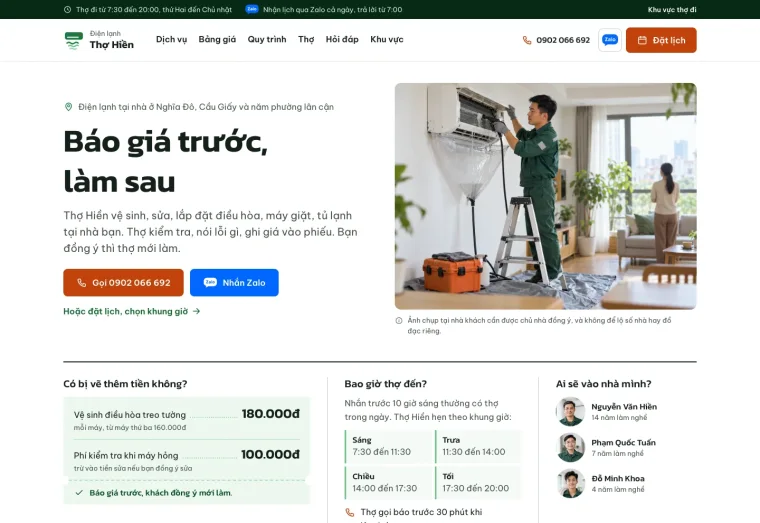Select the Trưa 11:30 đến 14:00 slot
The height and width of the screenshot is (523, 760).
[478, 446]
